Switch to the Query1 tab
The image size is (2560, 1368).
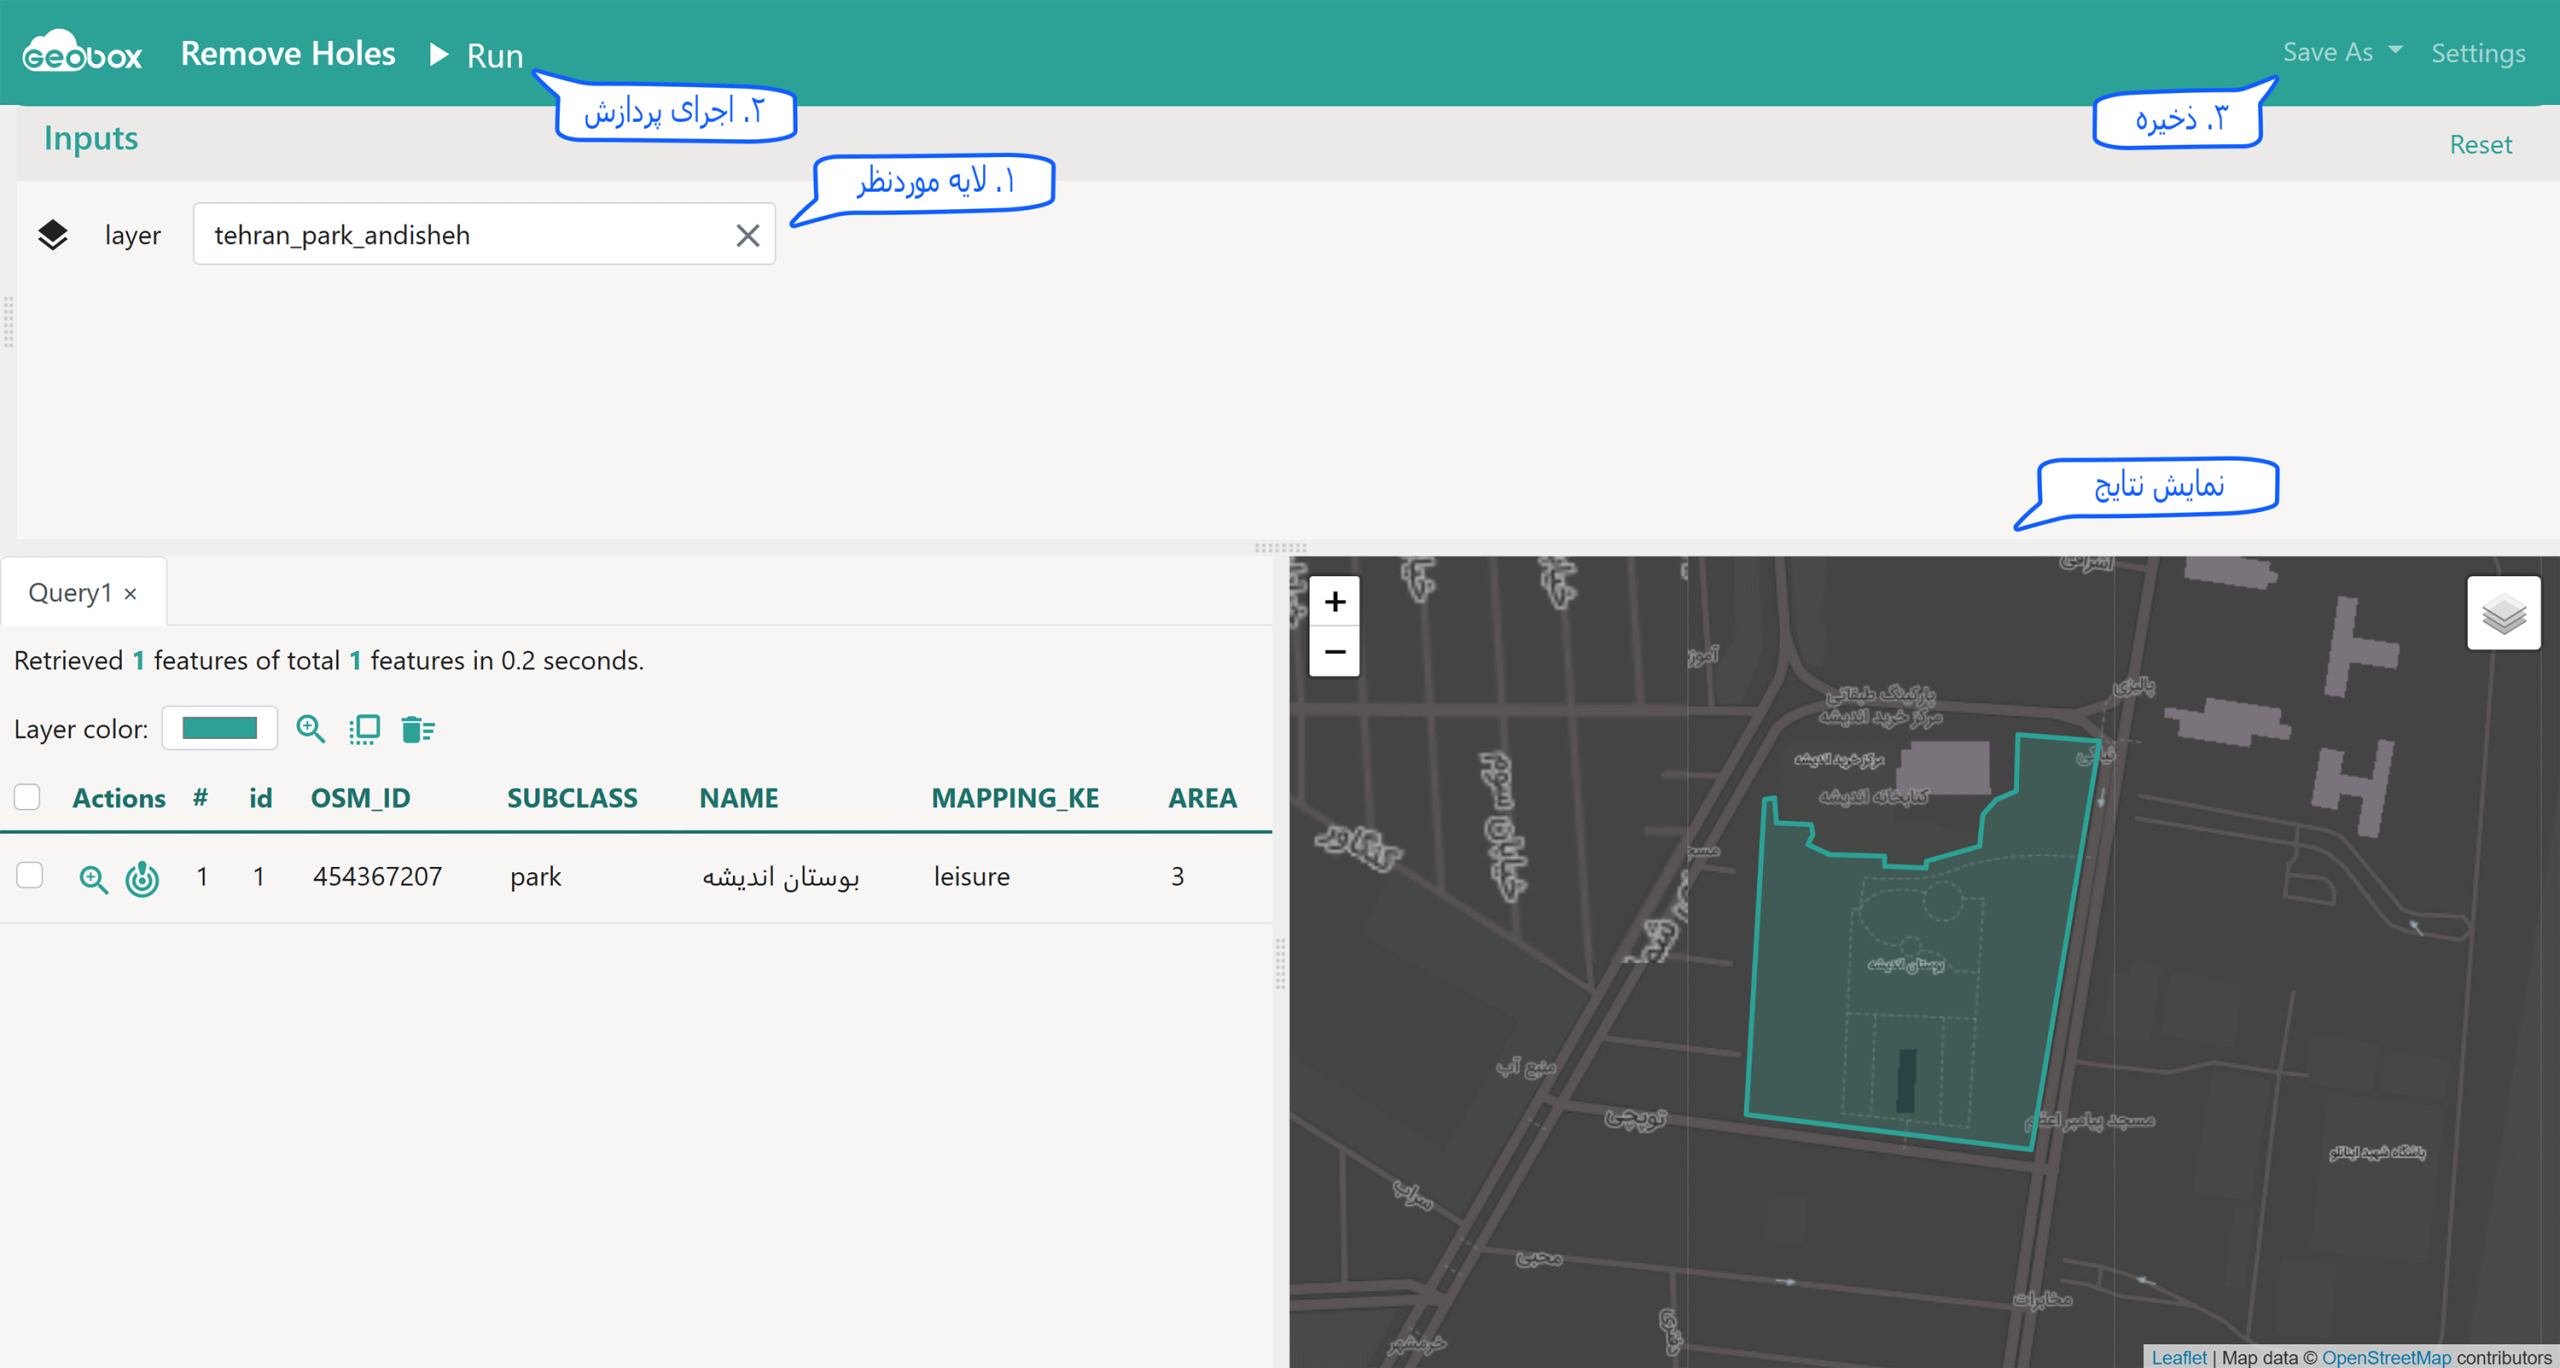pos(70,592)
